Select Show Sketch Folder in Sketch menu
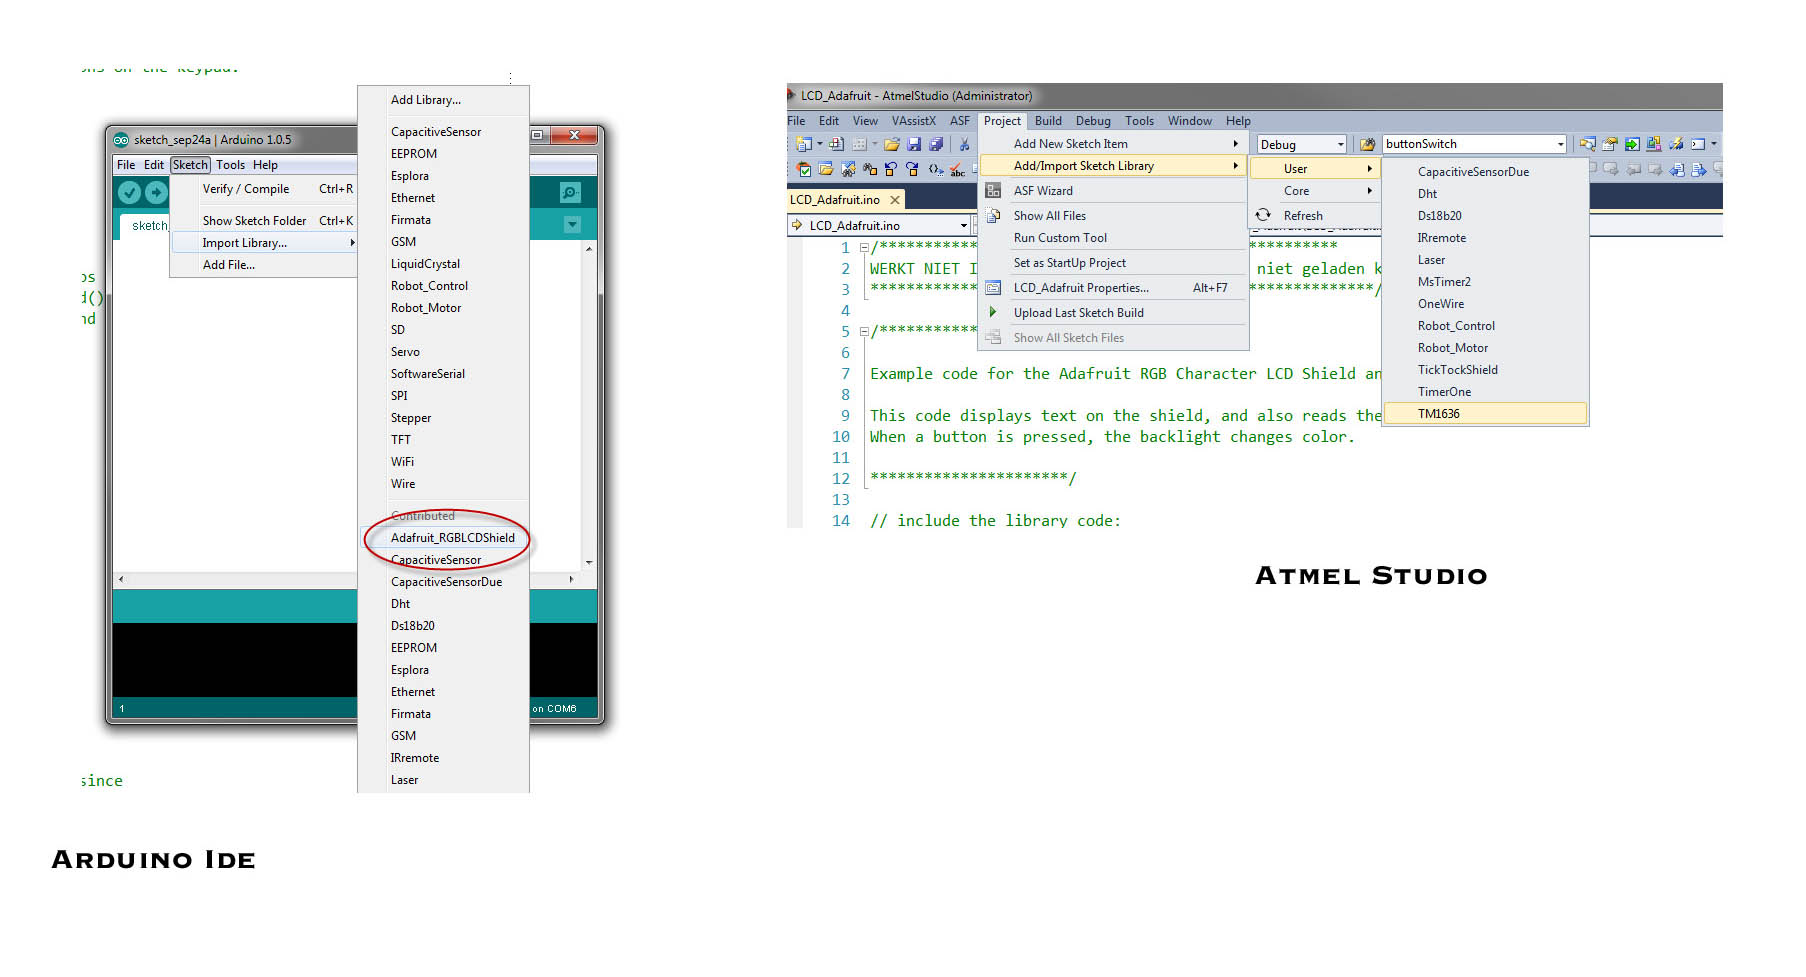The height and width of the screenshot is (977, 1806). 264,221
